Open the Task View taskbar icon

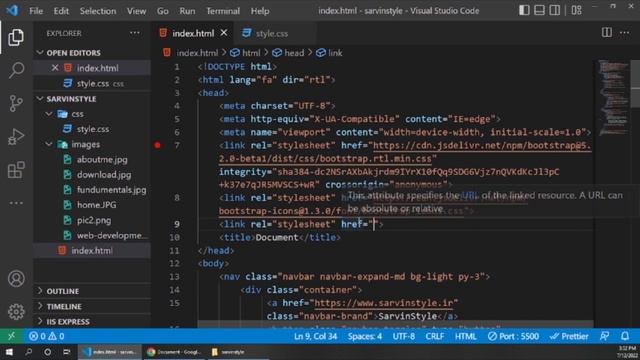pos(67,351)
